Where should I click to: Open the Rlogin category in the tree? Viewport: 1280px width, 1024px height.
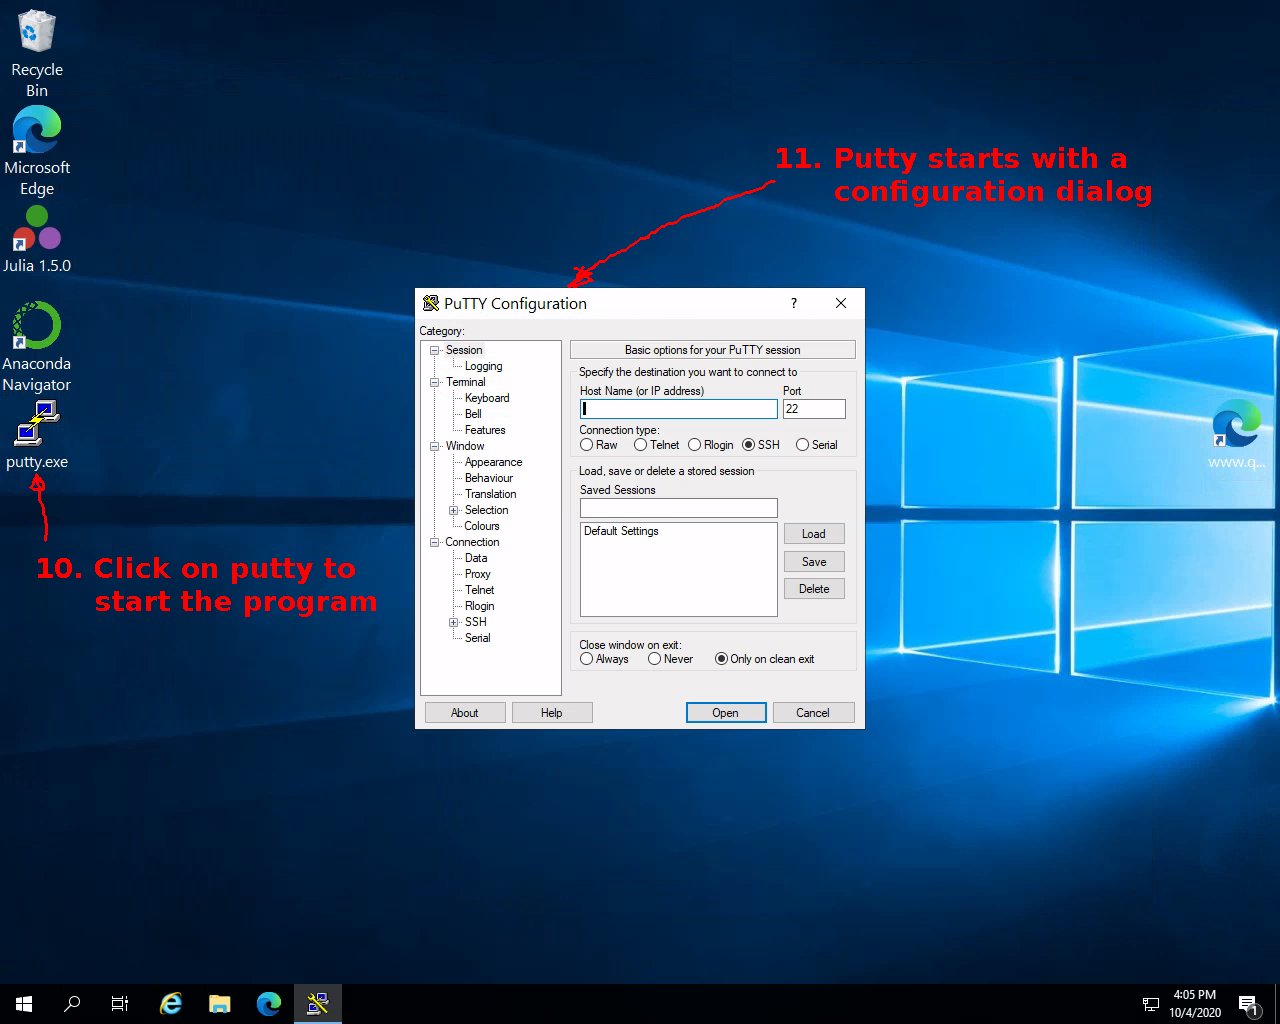click(x=480, y=606)
